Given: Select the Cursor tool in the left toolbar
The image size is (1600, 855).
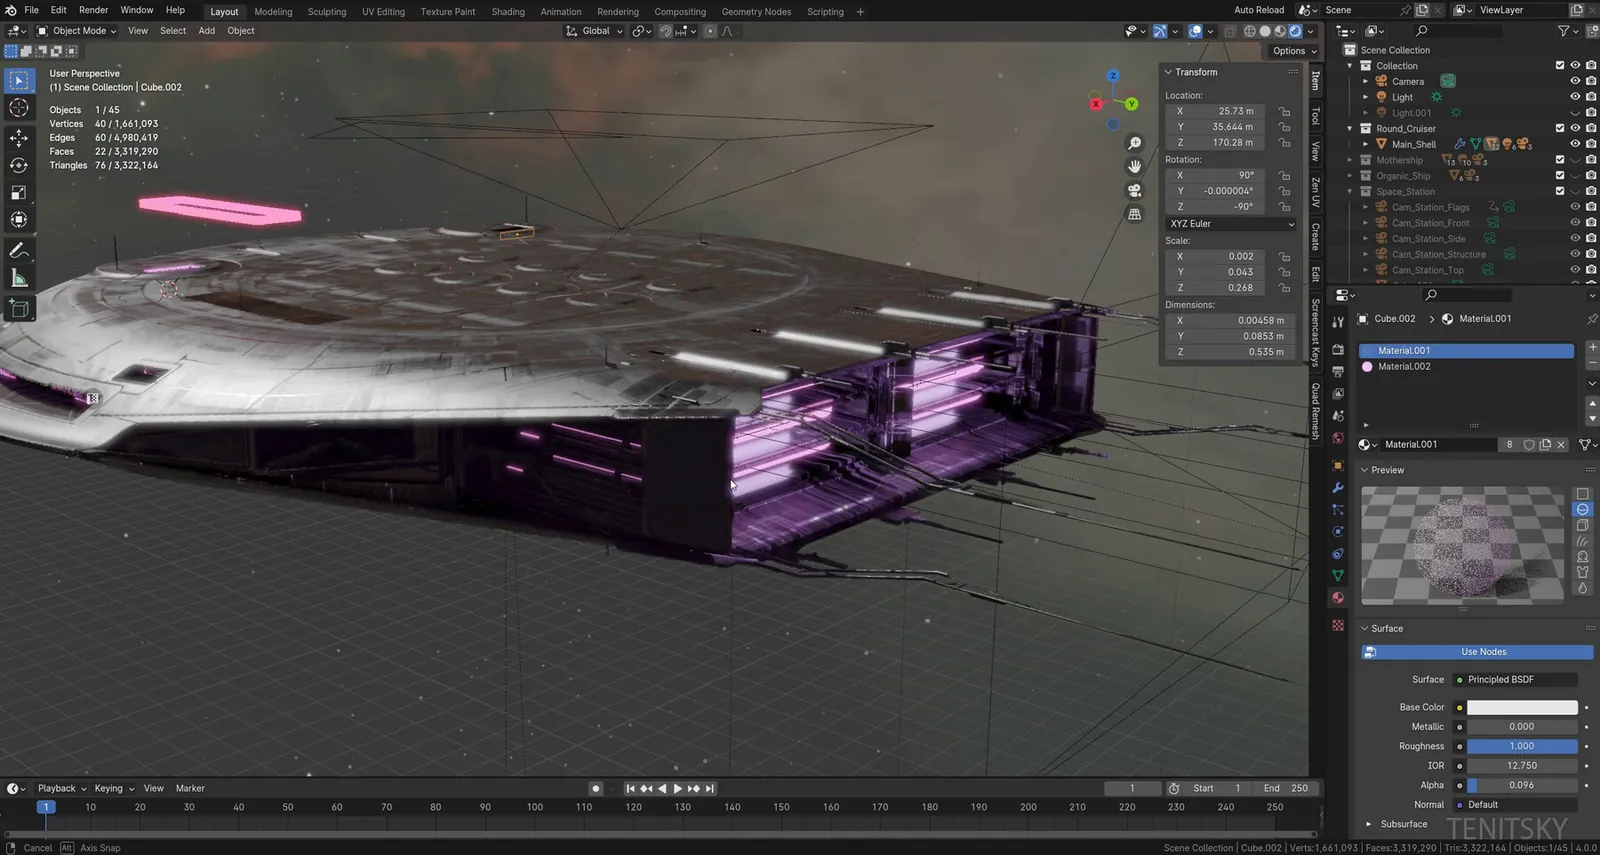Looking at the screenshot, I should [x=19, y=108].
